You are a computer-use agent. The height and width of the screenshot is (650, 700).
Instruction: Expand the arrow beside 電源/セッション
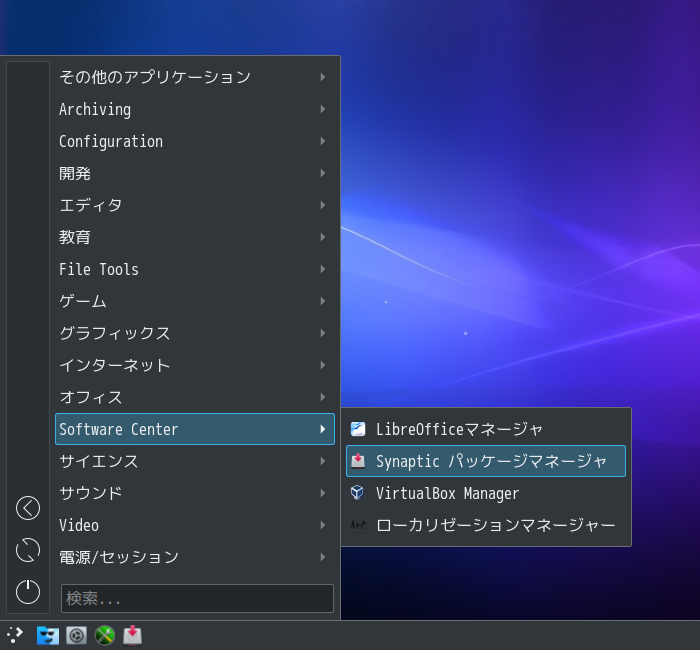(323, 557)
